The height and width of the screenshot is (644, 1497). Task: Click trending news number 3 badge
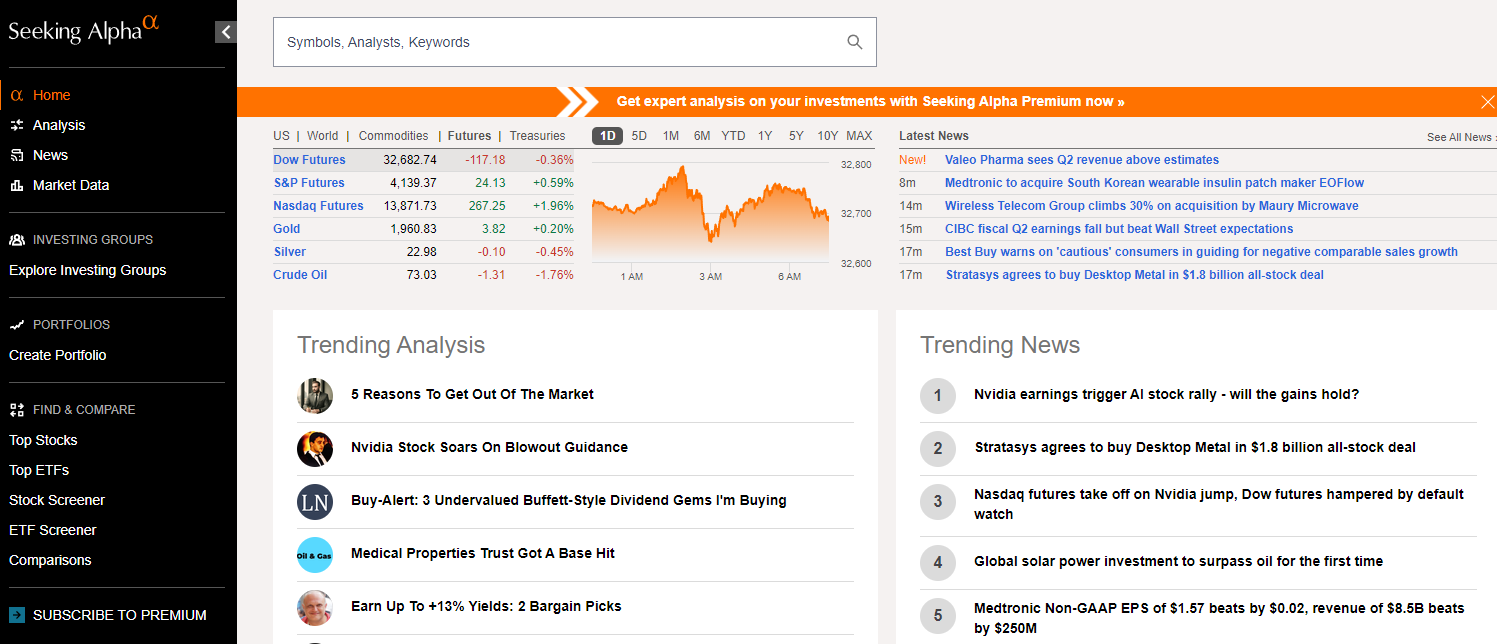938,502
